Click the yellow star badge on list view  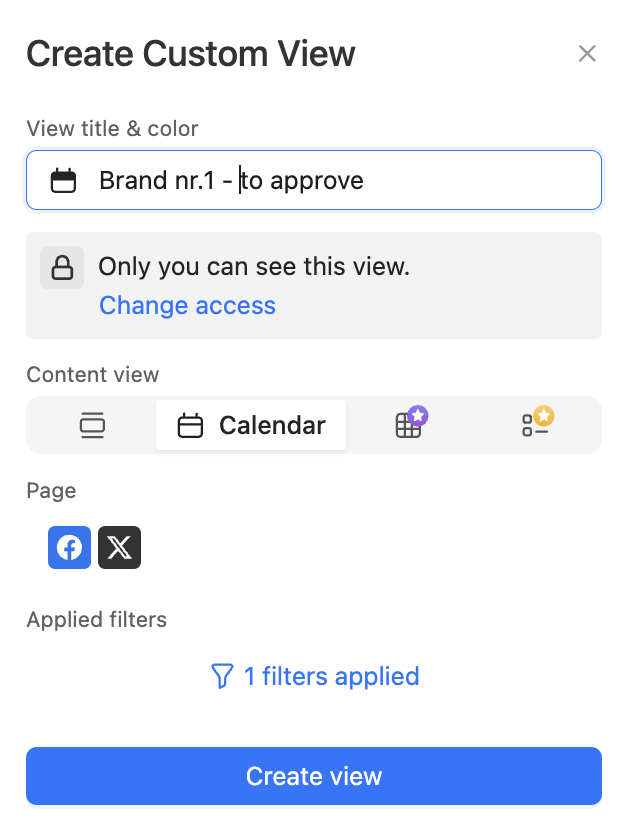[545, 415]
